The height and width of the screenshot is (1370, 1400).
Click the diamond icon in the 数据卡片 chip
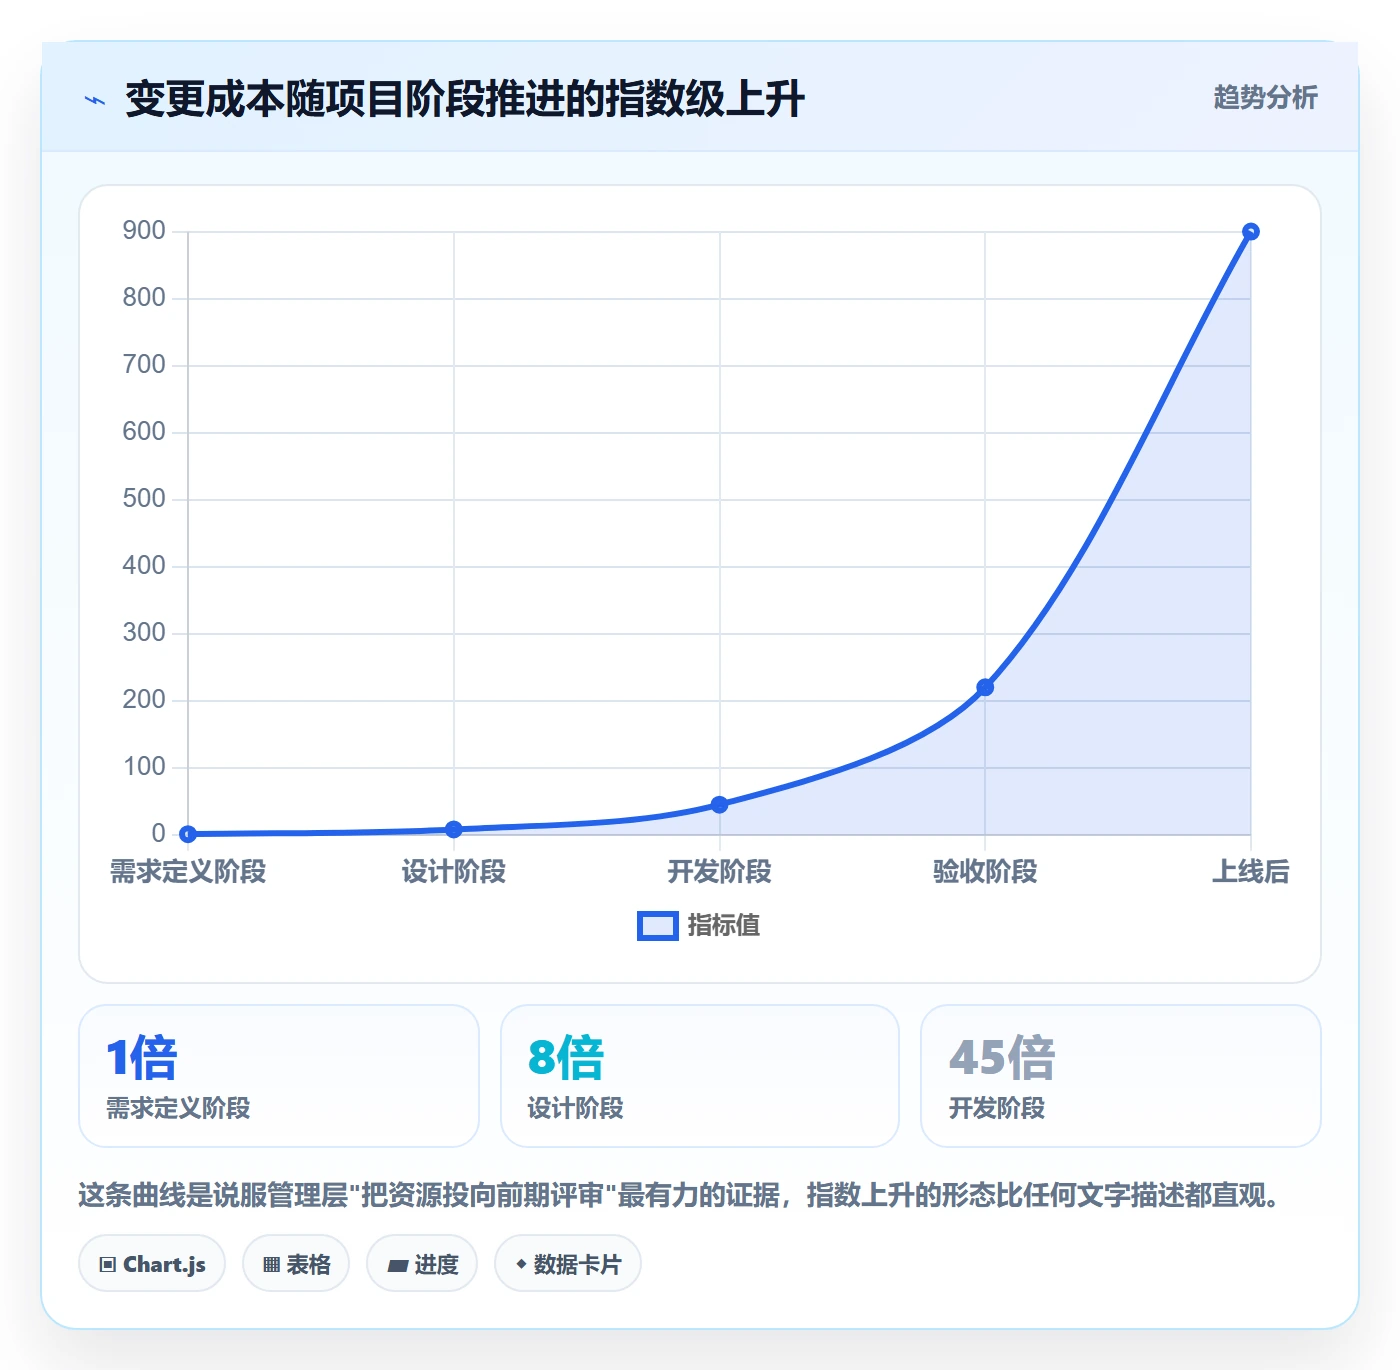coord(521,1264)
